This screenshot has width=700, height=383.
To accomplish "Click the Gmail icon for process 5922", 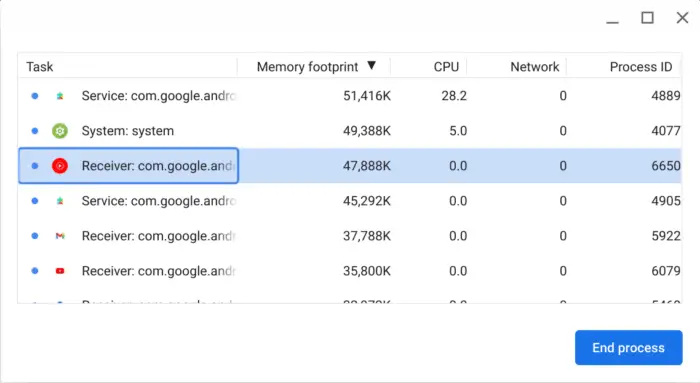I will click(60, 236).
